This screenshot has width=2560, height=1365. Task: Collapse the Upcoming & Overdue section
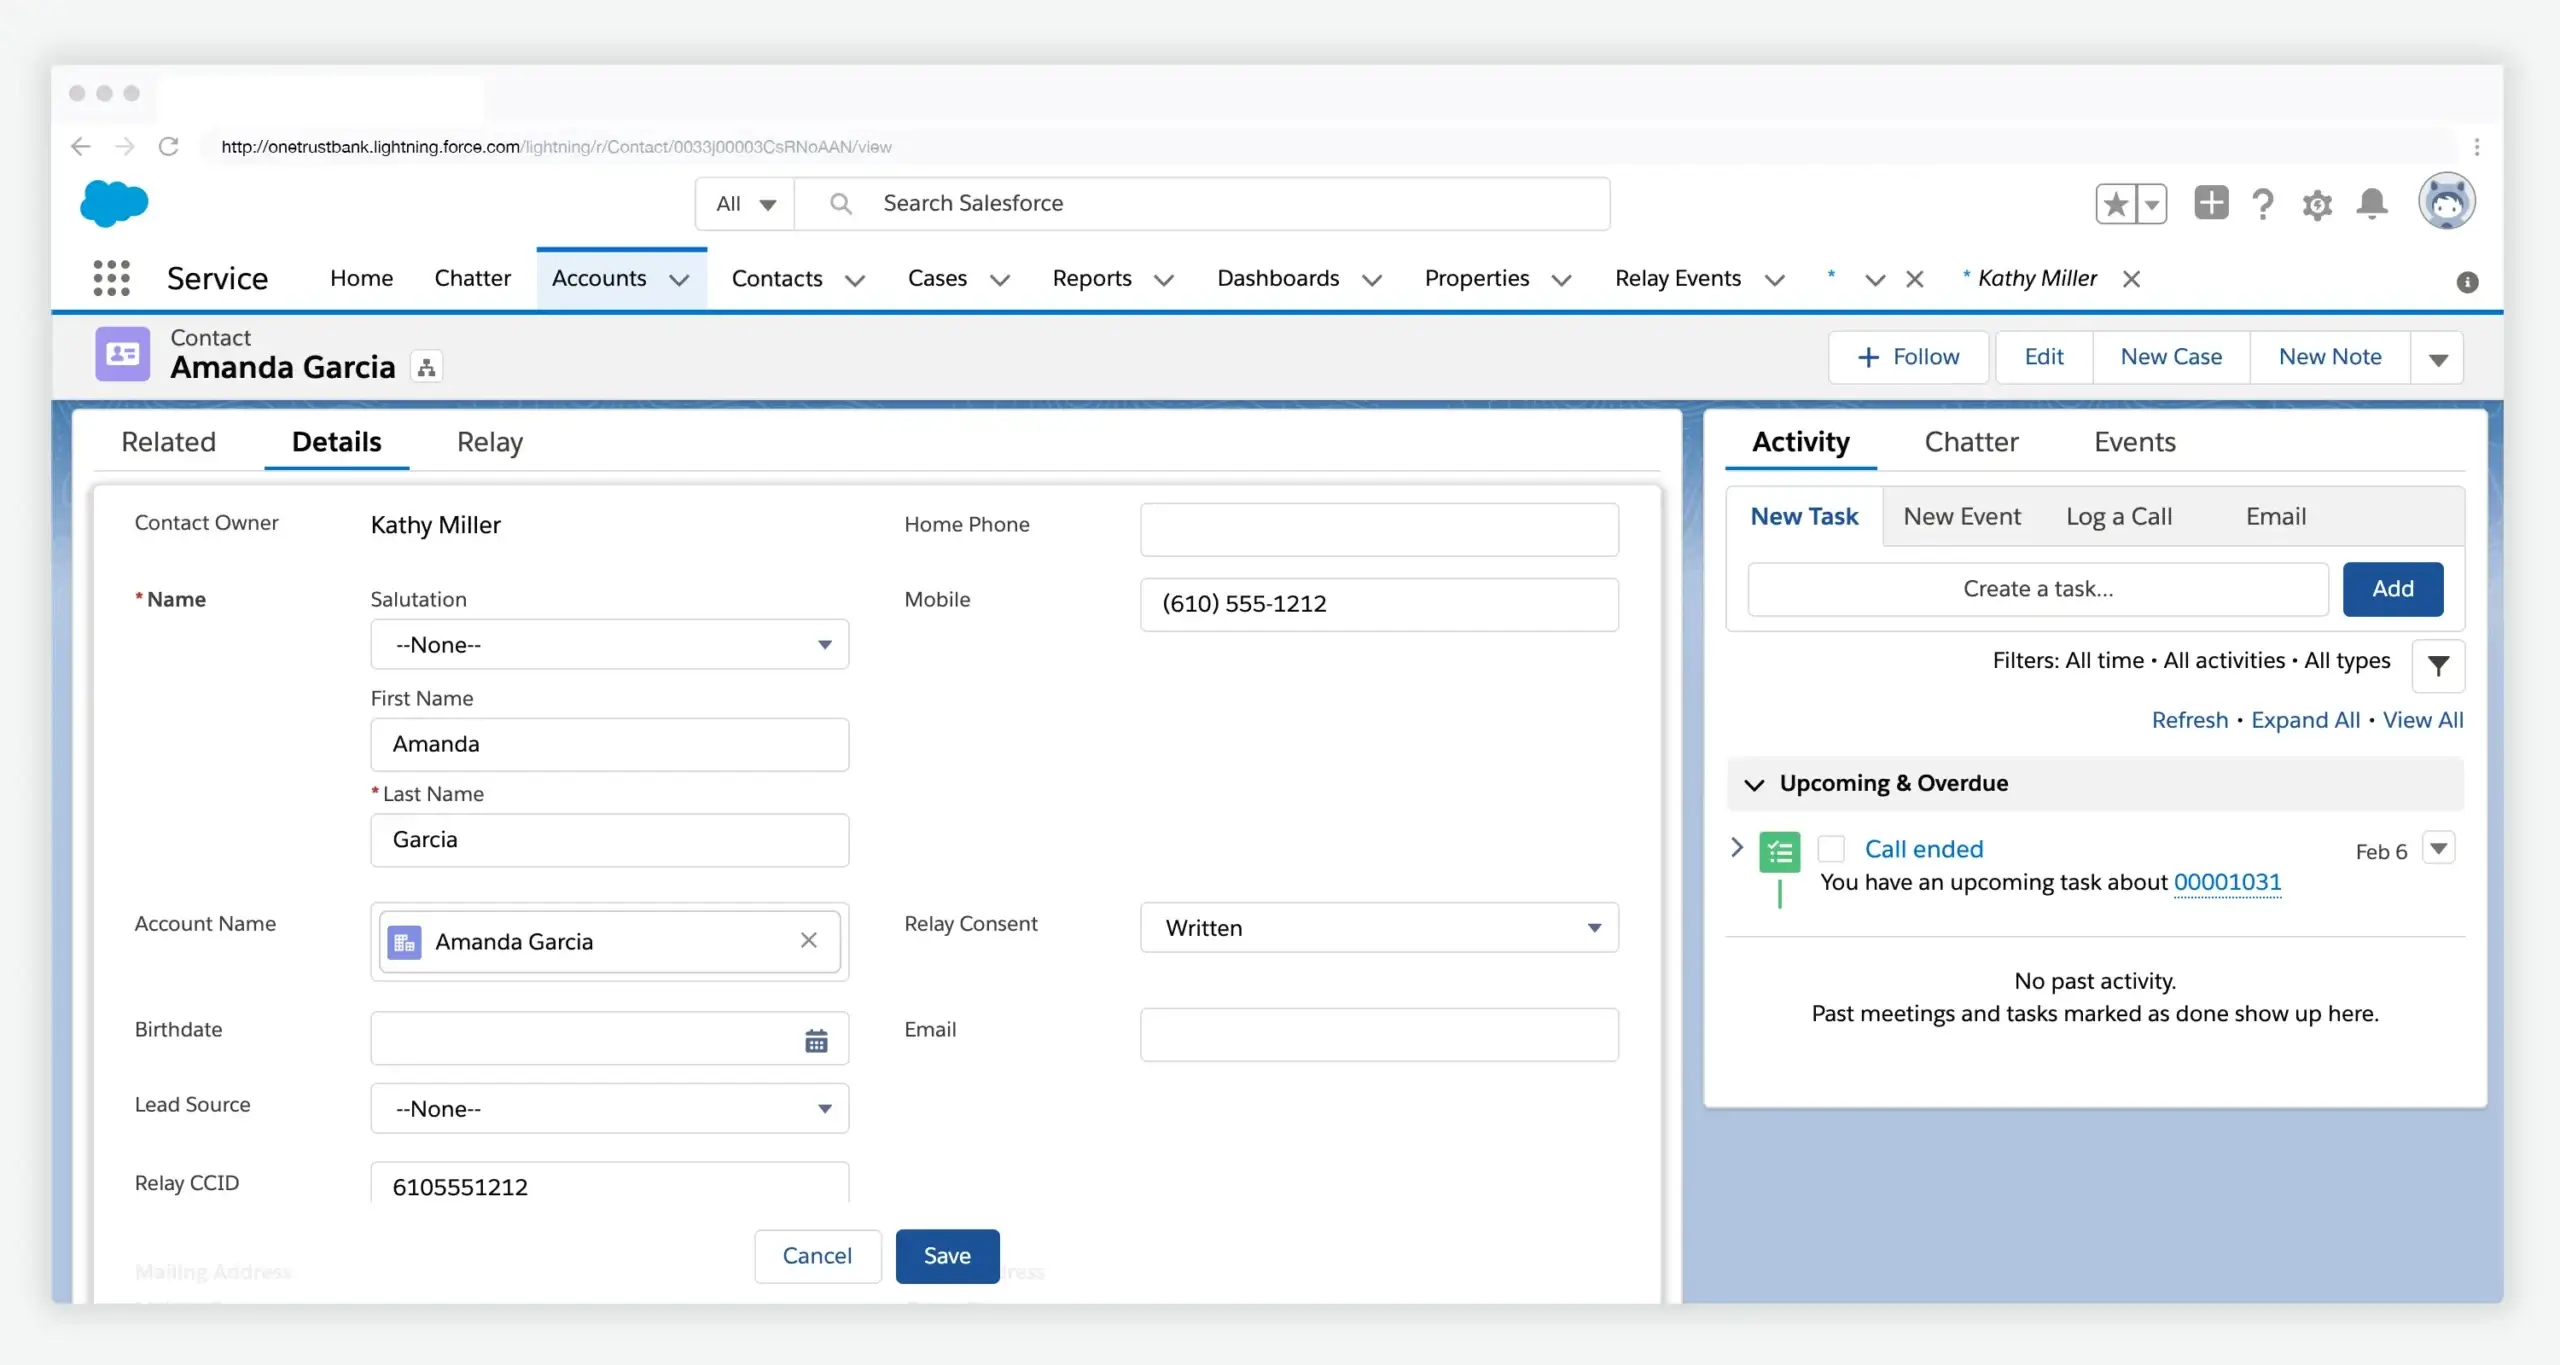tap(1754, 784)
